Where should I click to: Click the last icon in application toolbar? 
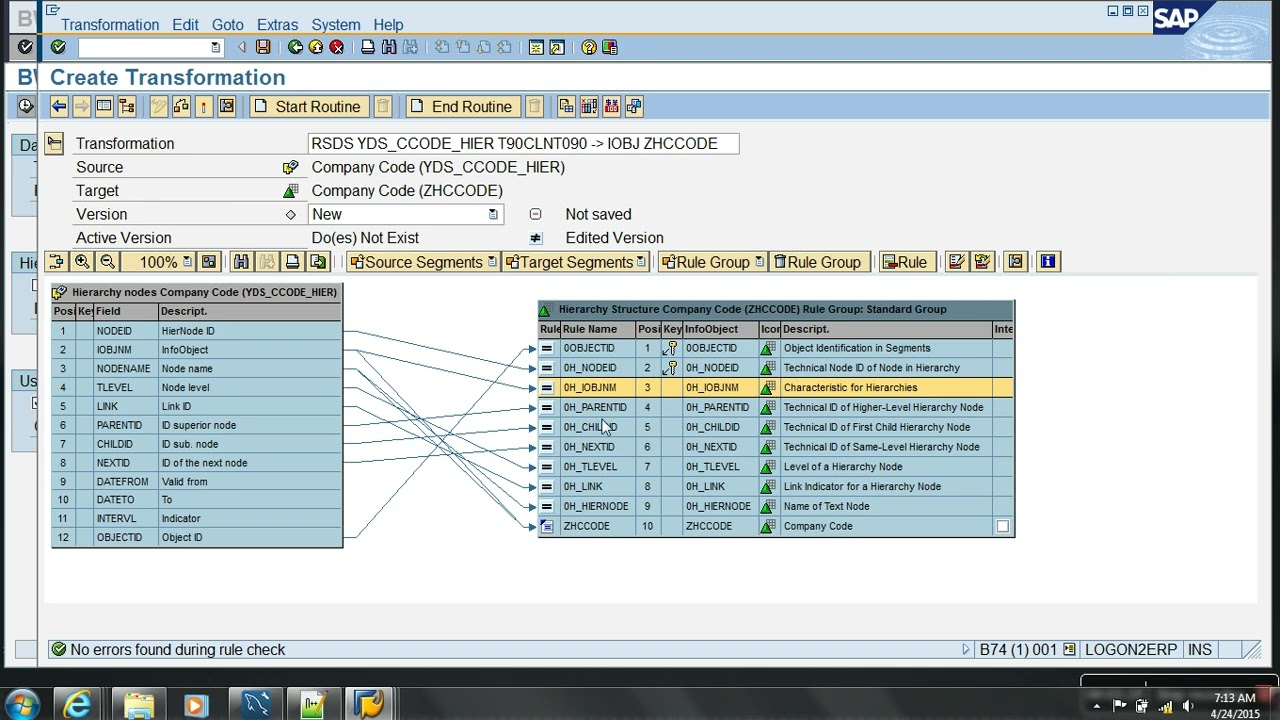(x=634, y=106)
